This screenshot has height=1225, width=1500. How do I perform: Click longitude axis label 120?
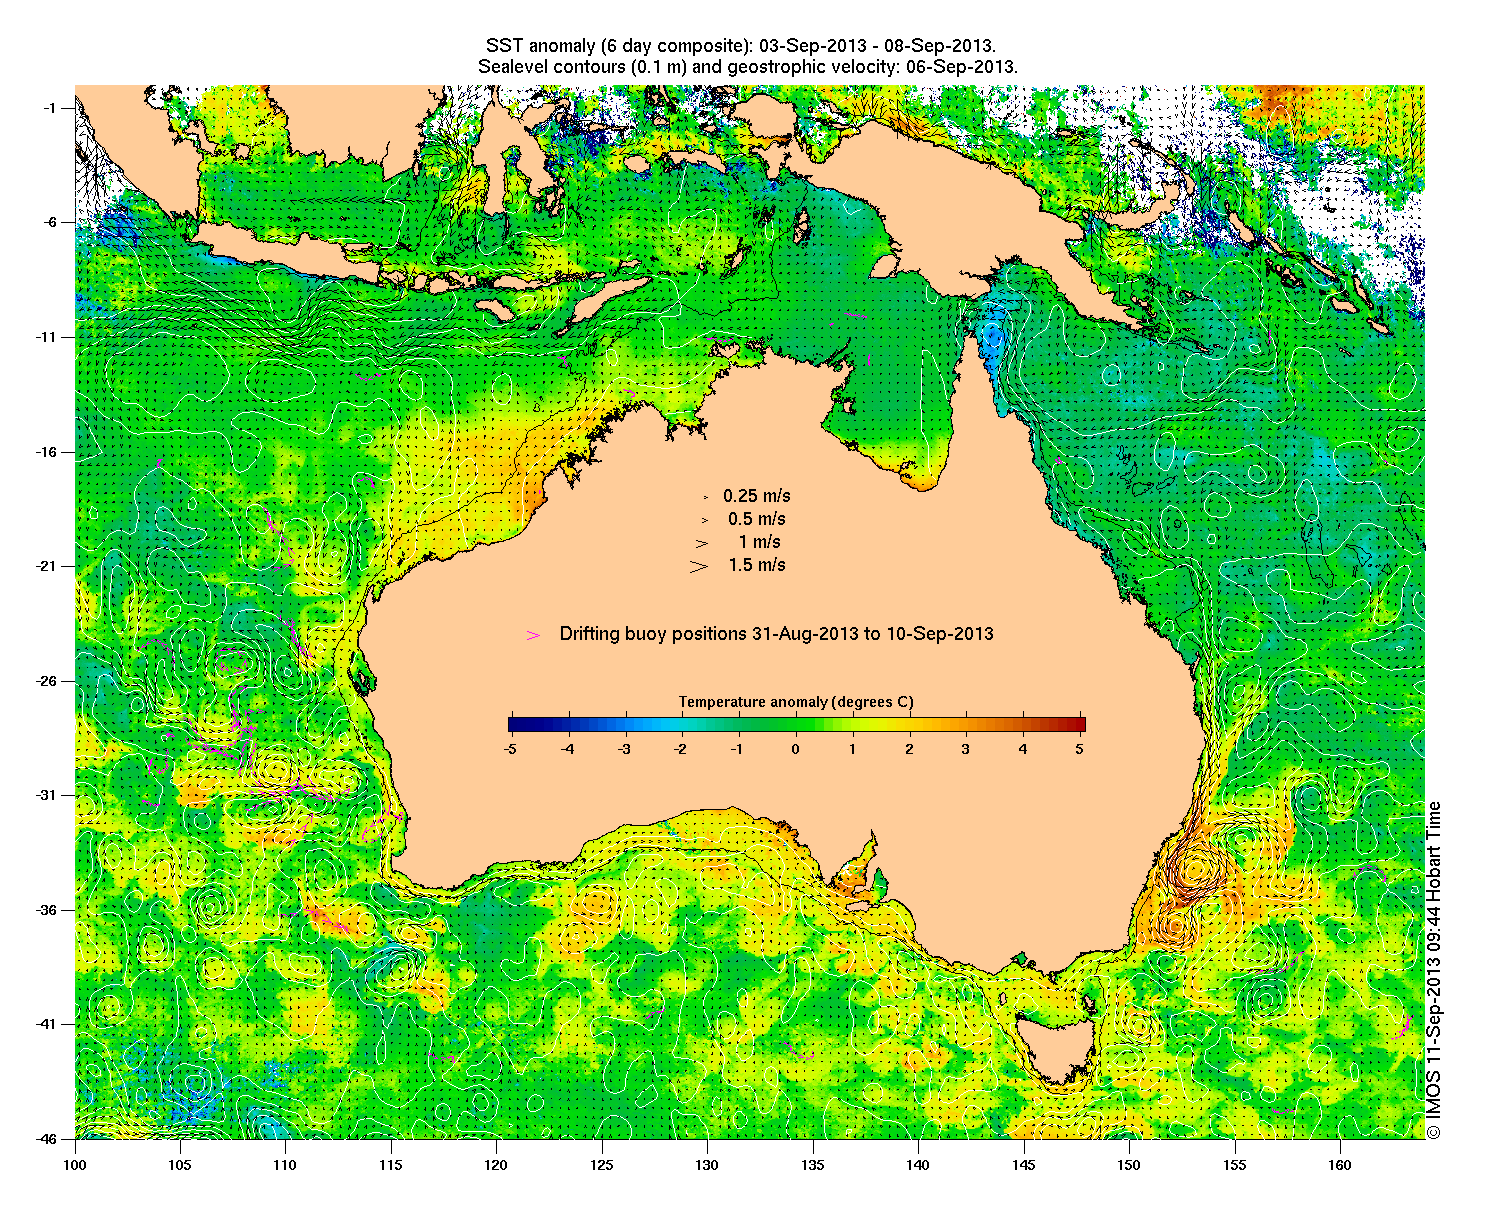pyautogui.click(x=497, y=1165)
